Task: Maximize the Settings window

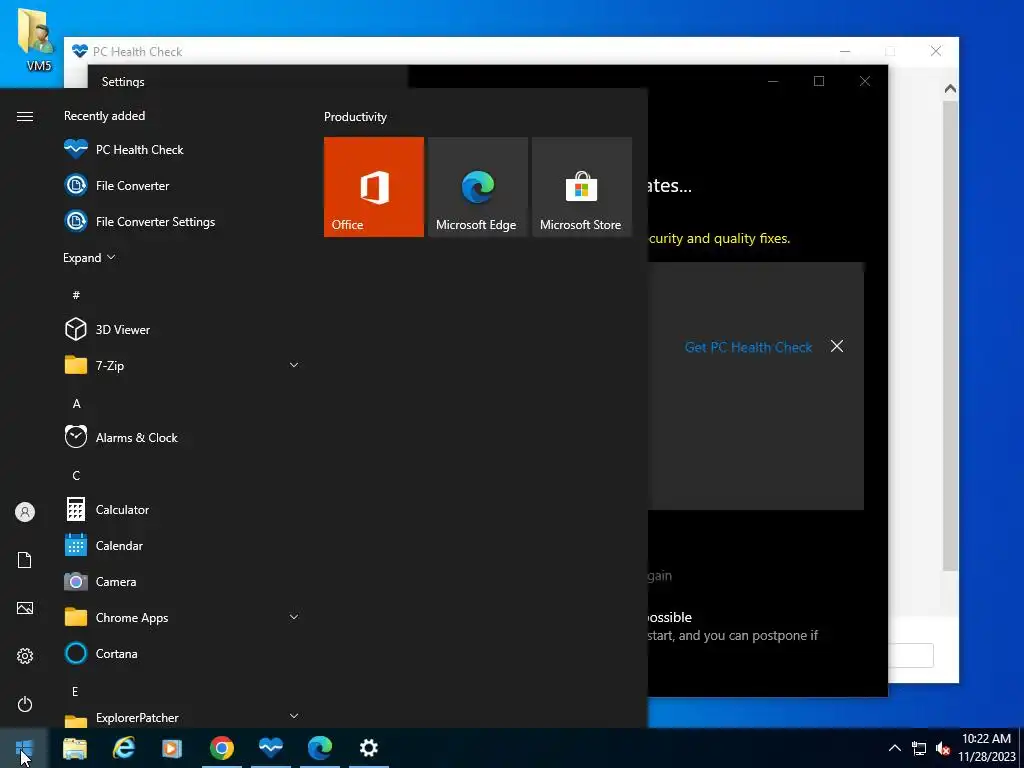Action: pos(819,81)
